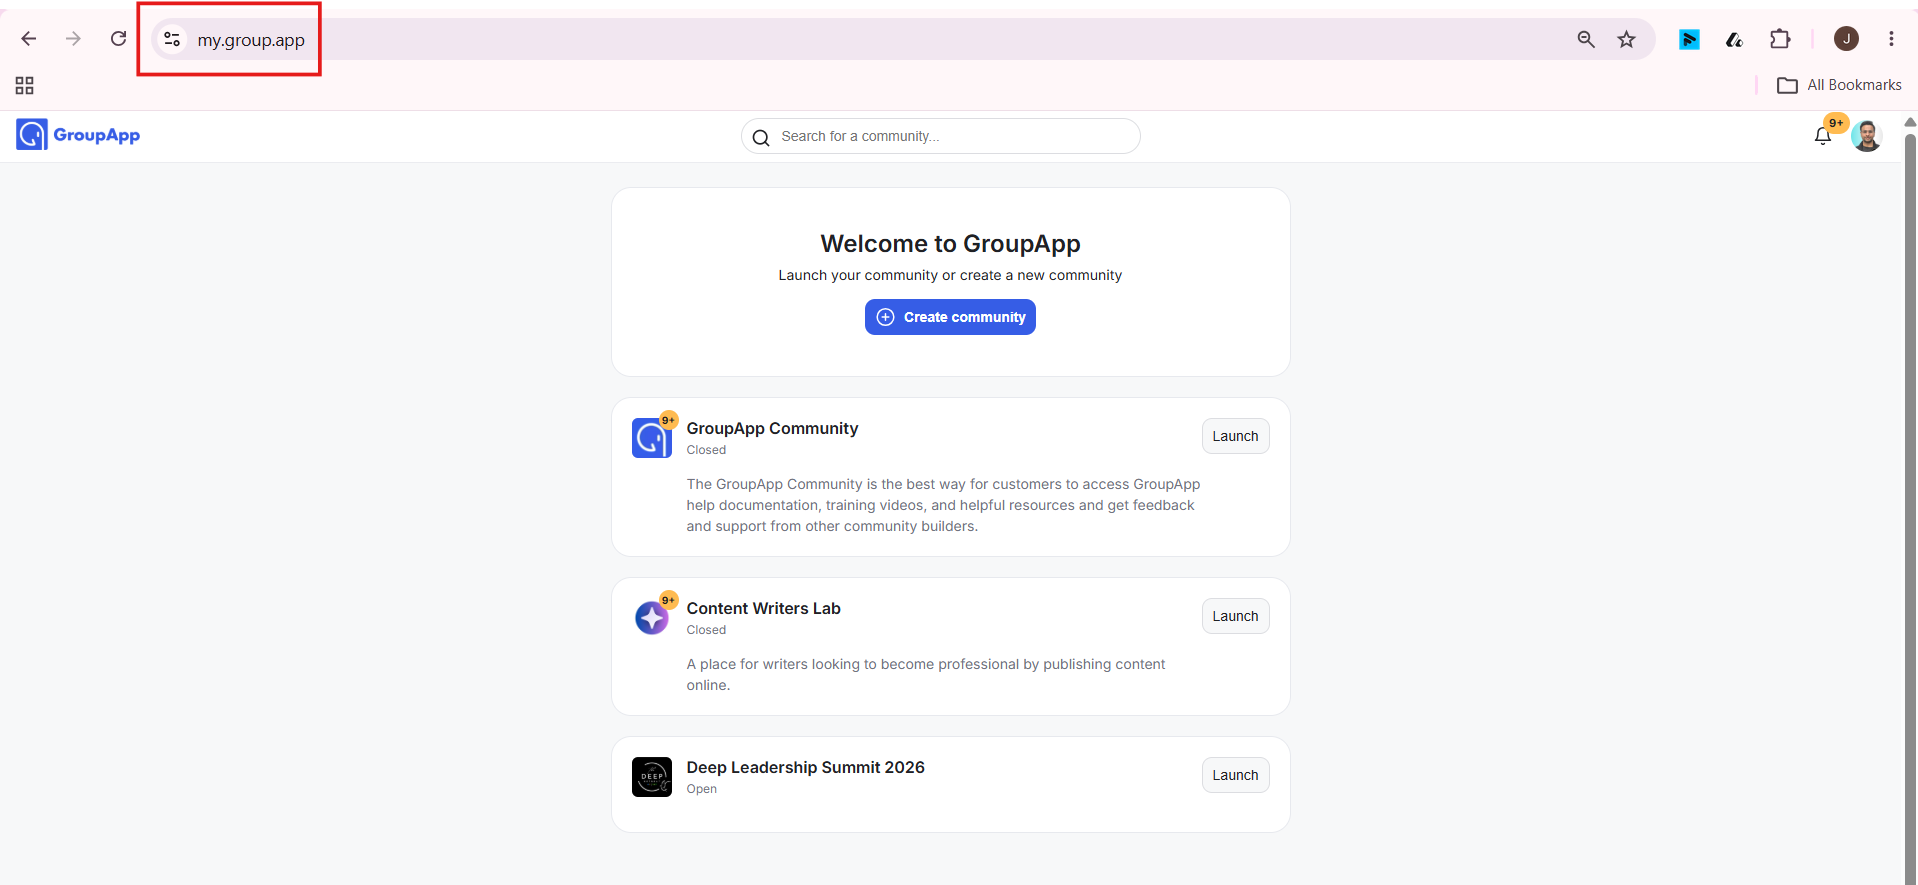Click the GroupApp logo in header
This screenshot has height=885, width=1918.
pyautogui.click(x=78, y=135)
